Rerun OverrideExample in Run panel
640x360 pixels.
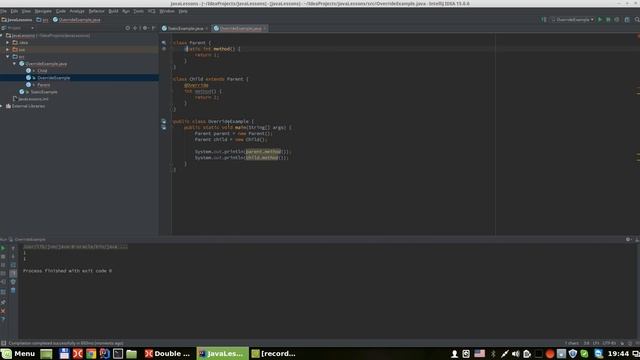click(x=3, y=248)
